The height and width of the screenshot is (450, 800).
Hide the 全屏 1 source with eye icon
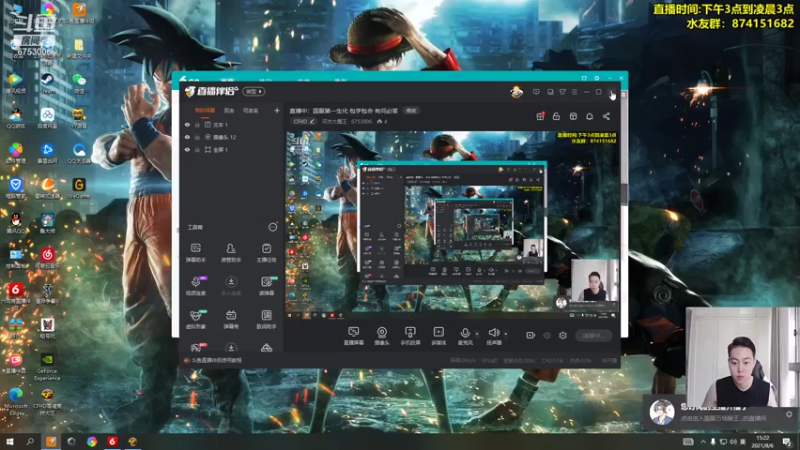click(x=187, y=150)
